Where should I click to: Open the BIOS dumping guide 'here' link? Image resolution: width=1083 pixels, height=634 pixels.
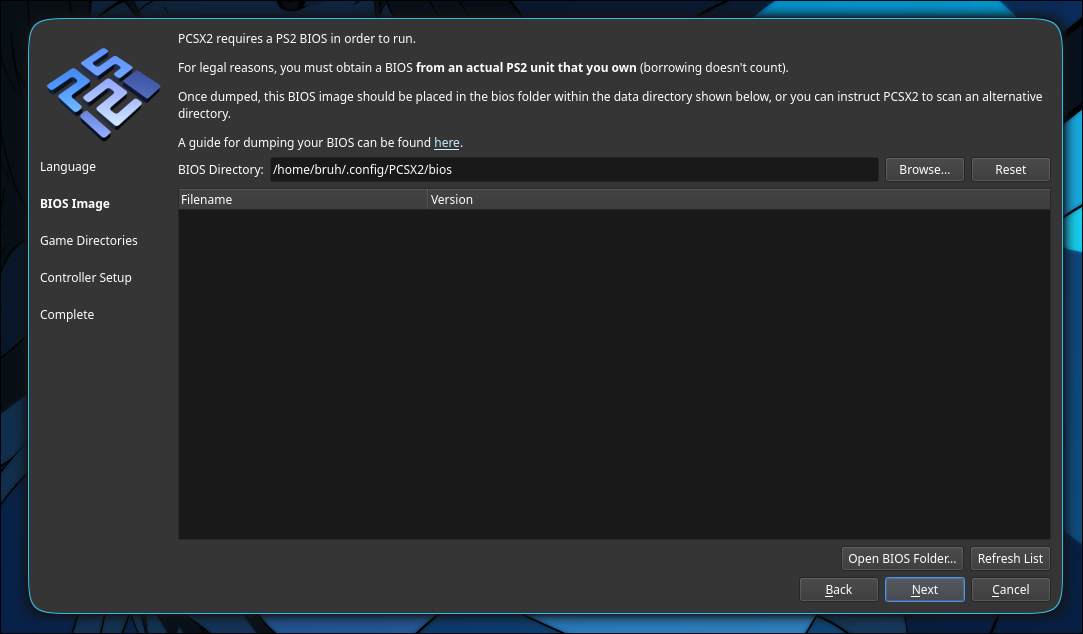click(446, 142)
